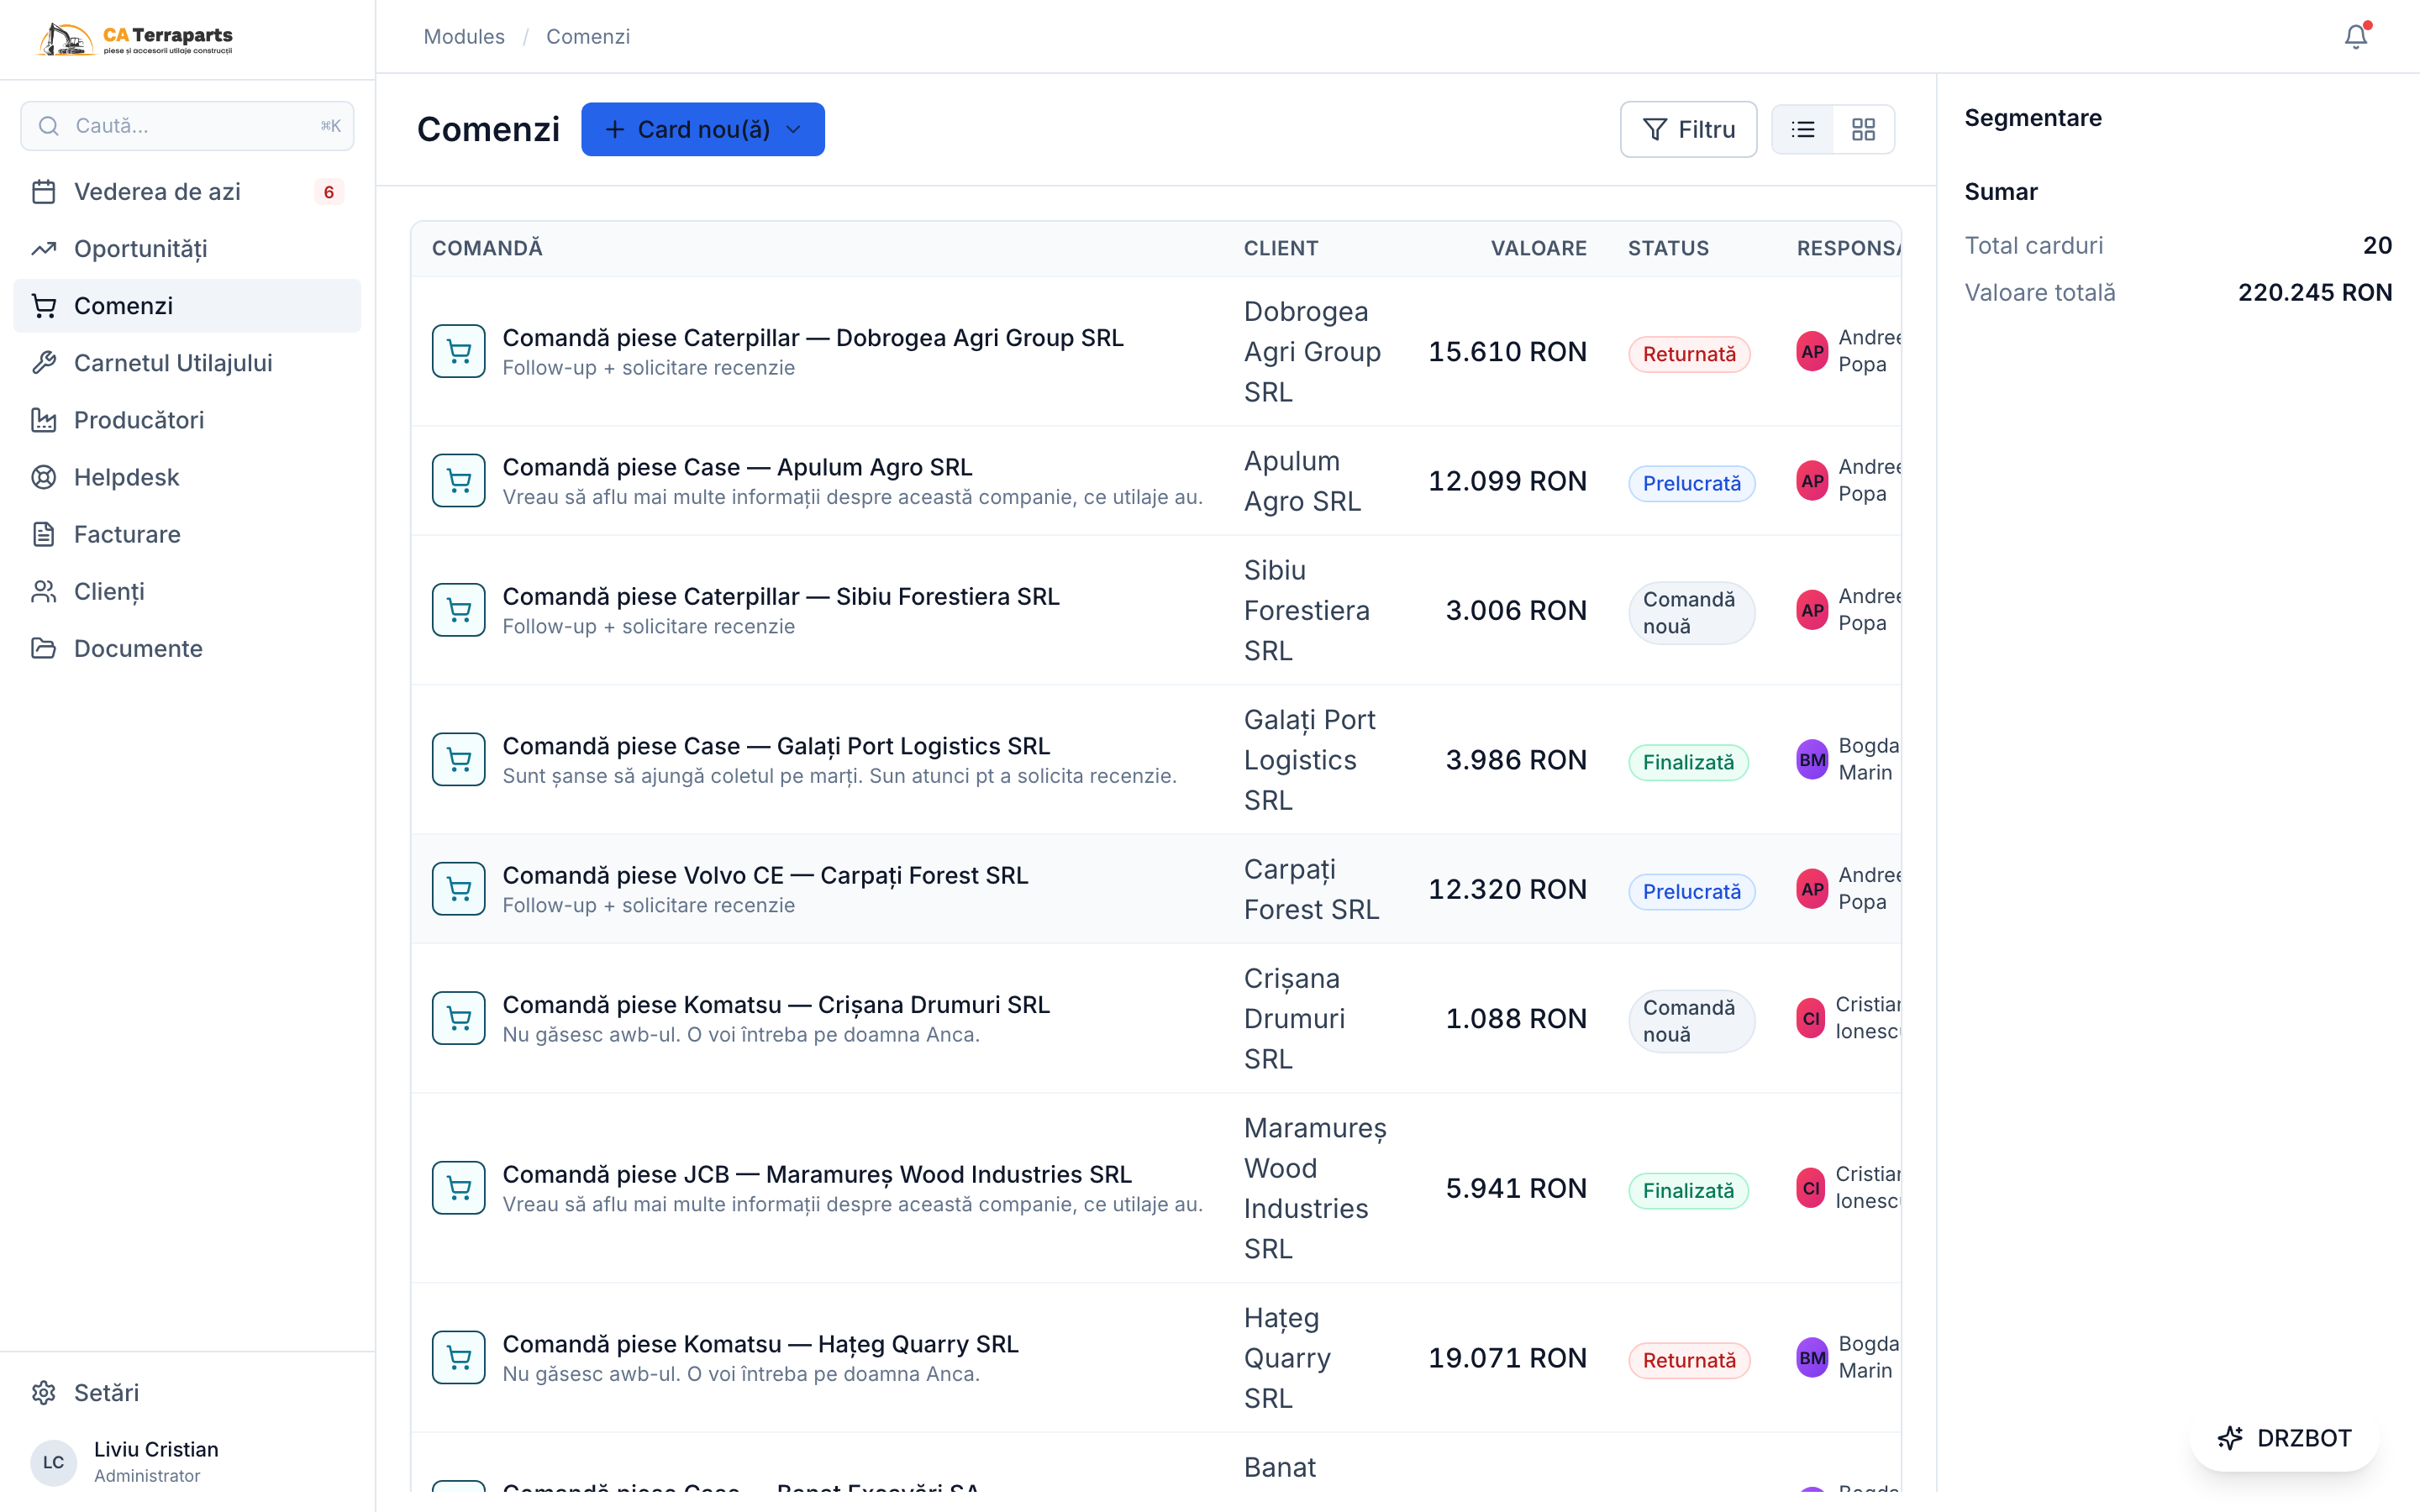Sort by the COMANDĂ column header
Image resolution: width=2420 pixels, height=1512 pixels.
487,248
